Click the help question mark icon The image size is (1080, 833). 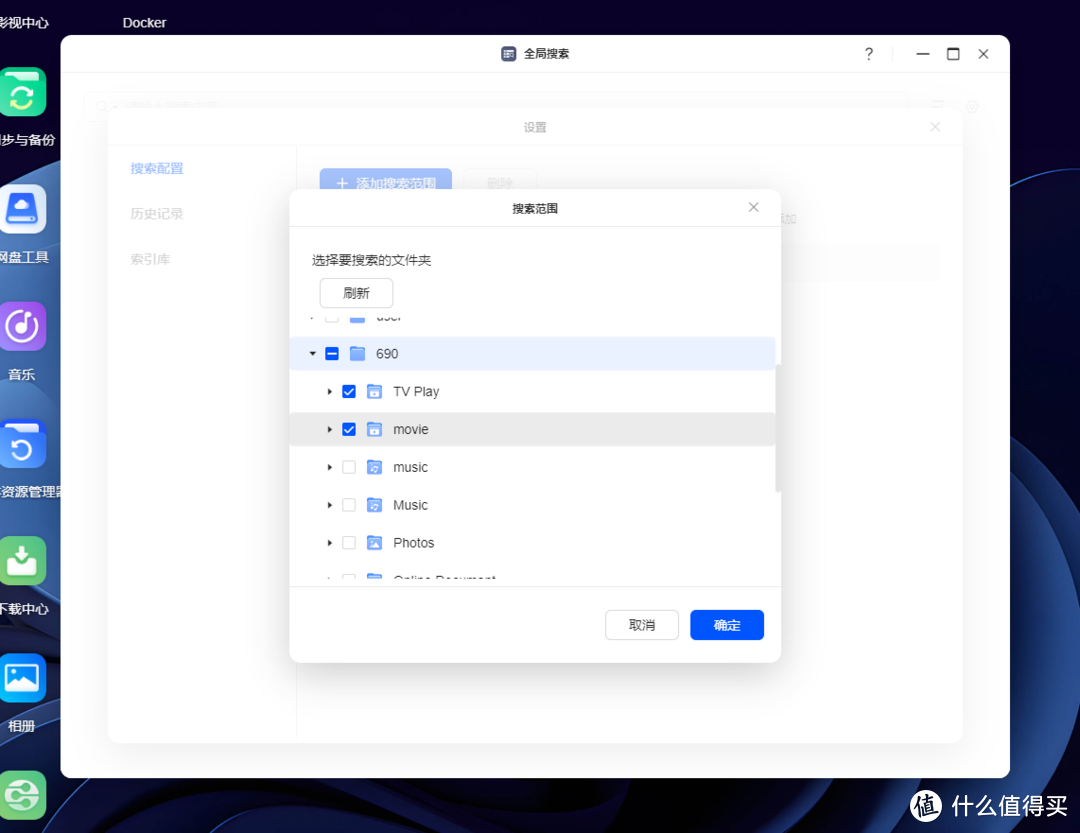(x=868, y=54)
